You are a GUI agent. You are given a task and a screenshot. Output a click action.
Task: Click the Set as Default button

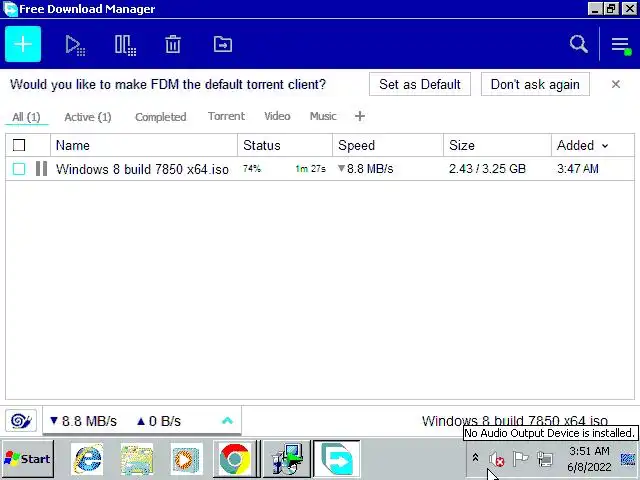(x=420, y=84)
